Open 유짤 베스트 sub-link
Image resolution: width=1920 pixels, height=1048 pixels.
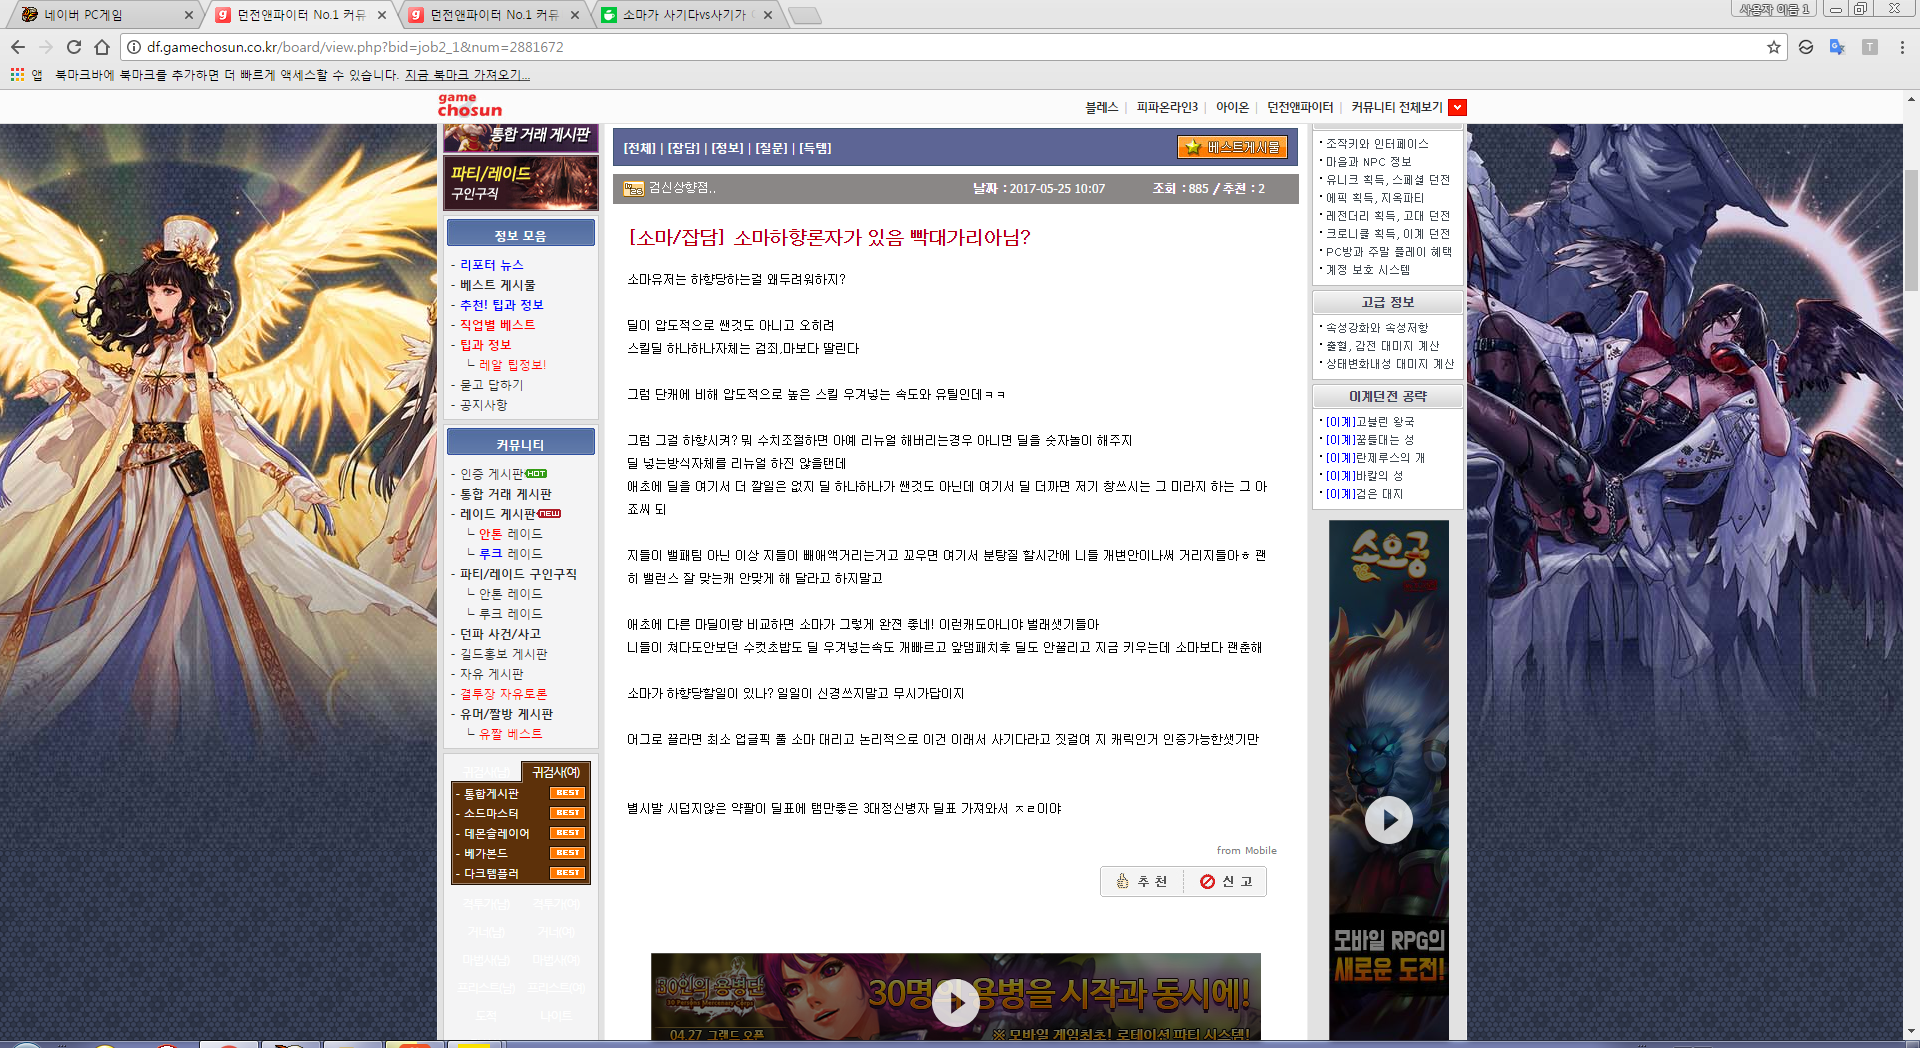click(510, 734)
